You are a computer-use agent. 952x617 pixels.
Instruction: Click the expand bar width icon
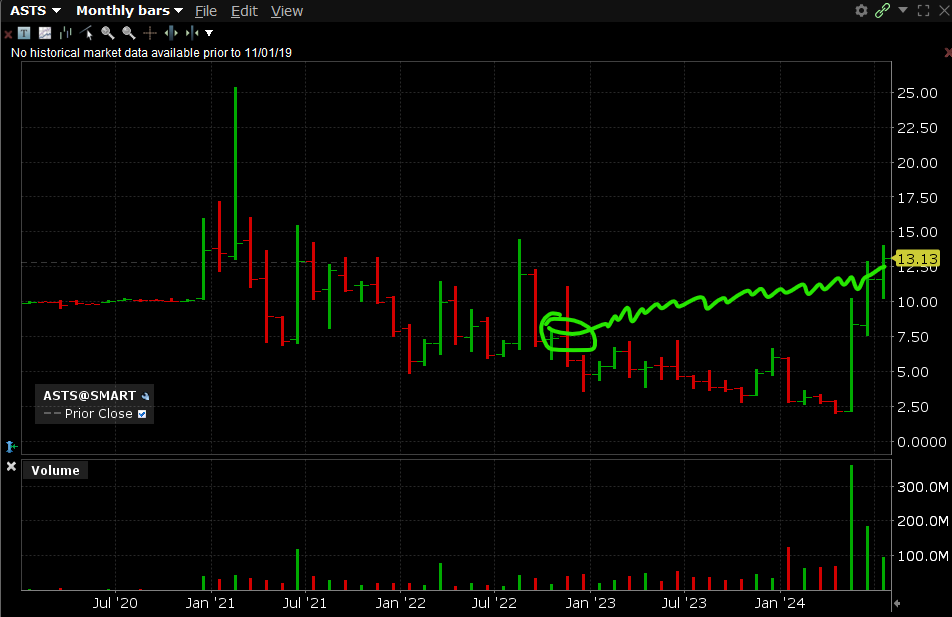171,33
